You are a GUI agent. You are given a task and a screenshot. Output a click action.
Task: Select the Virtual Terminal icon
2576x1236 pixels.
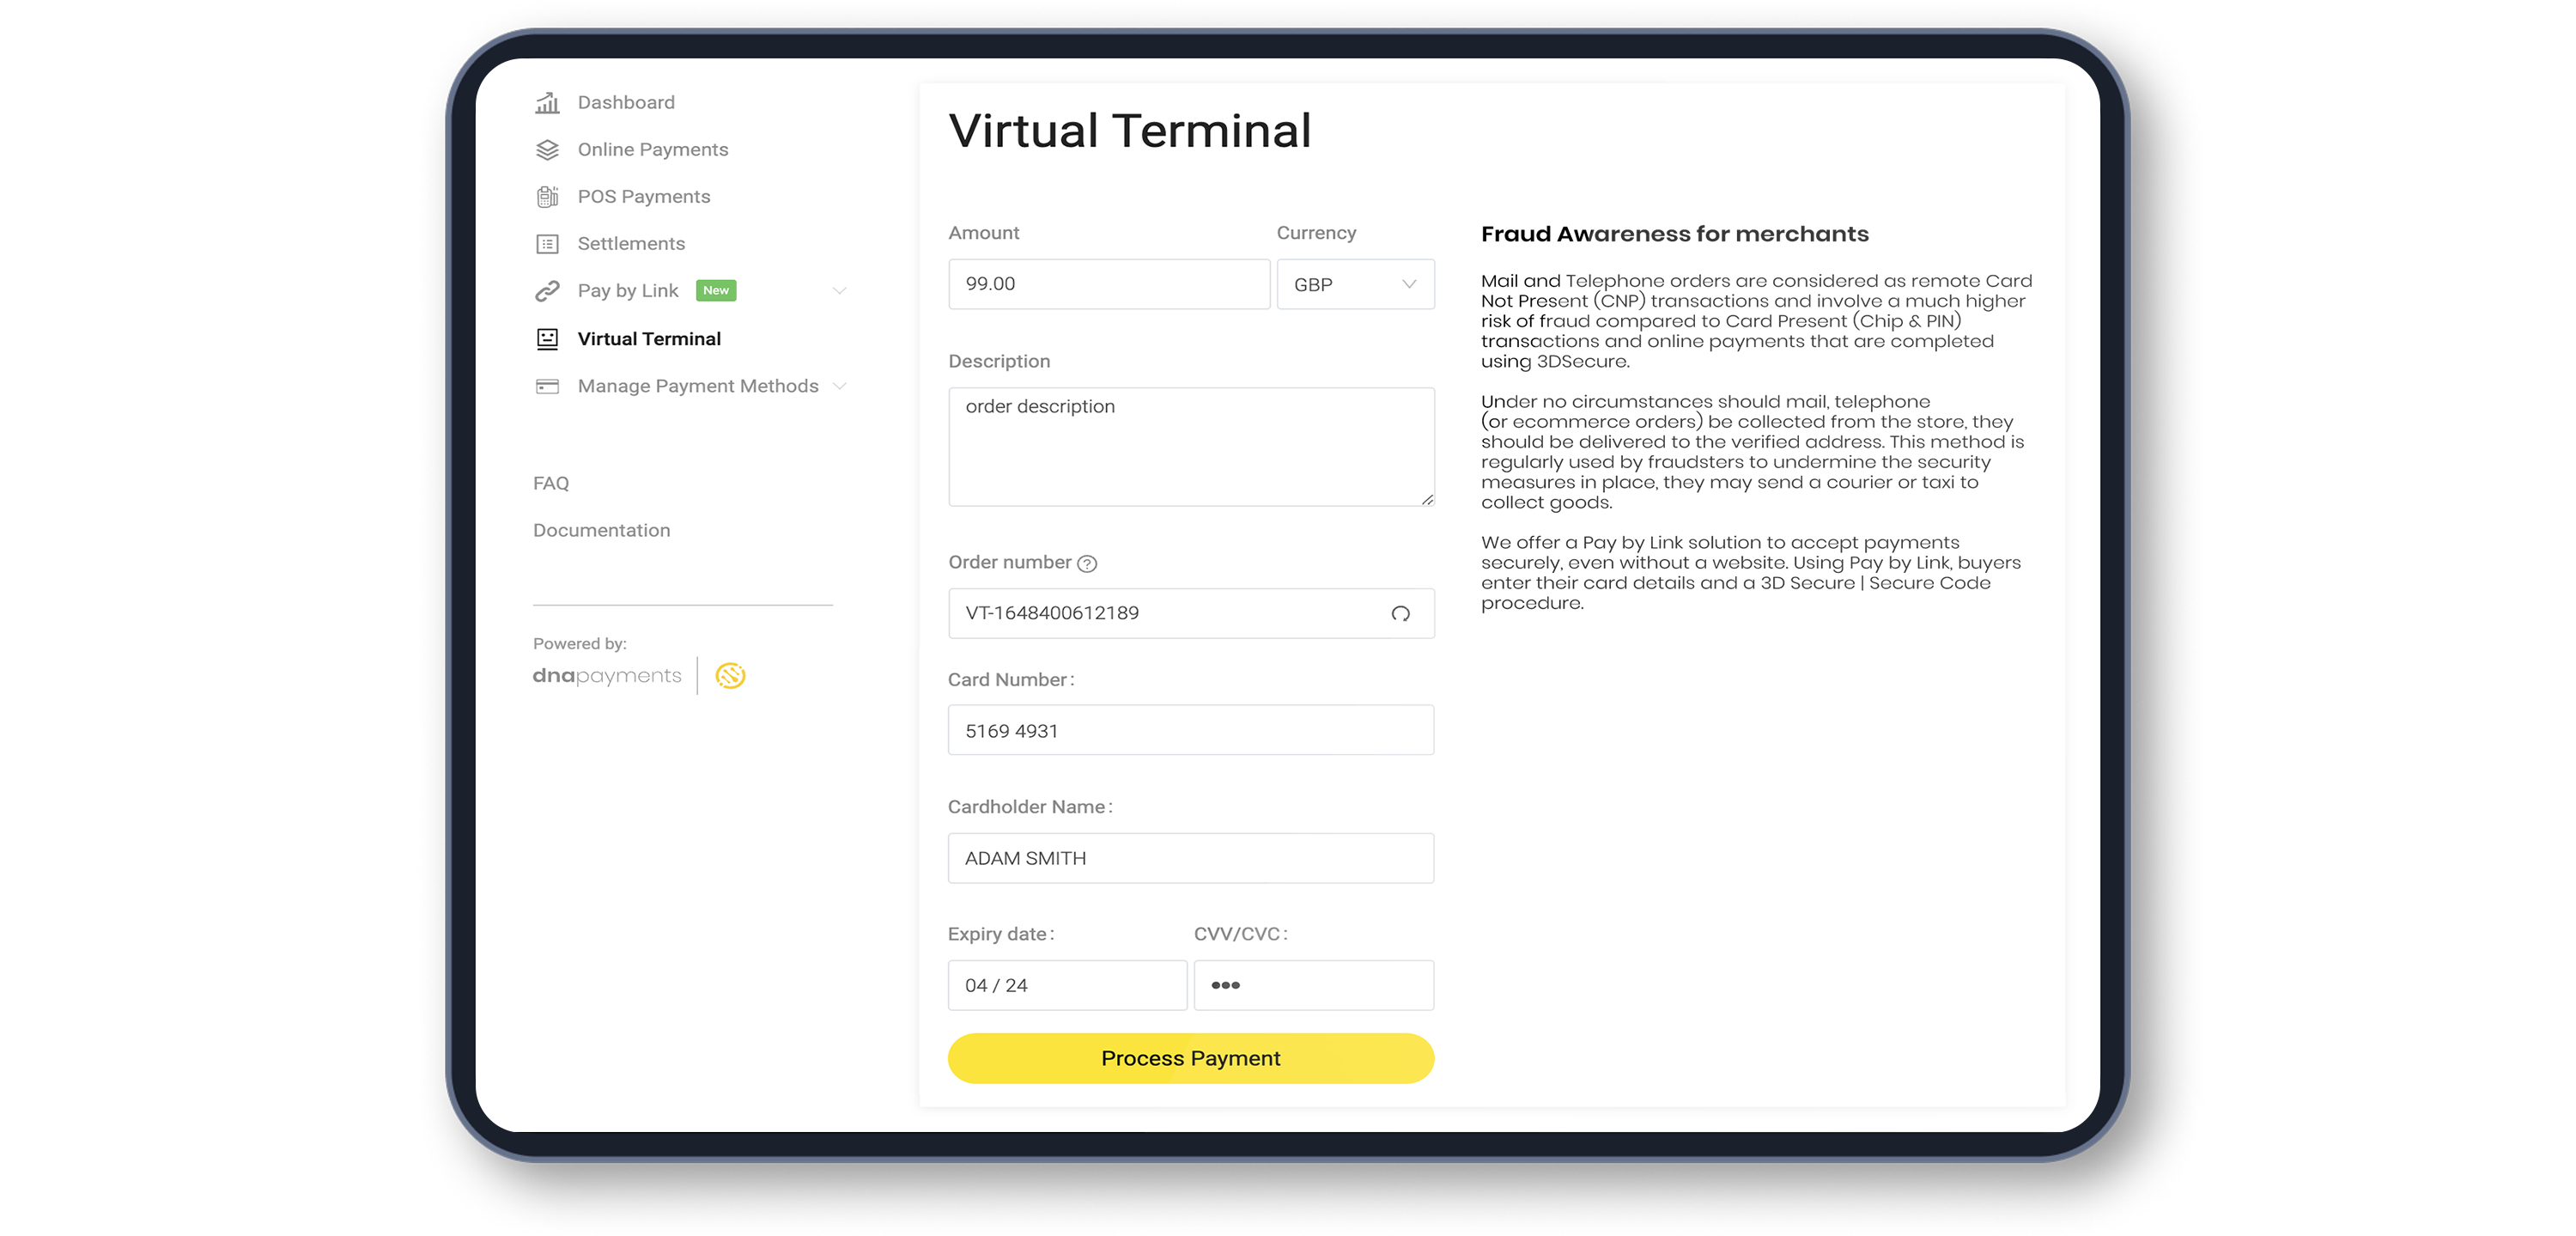[x=546, y=338]
